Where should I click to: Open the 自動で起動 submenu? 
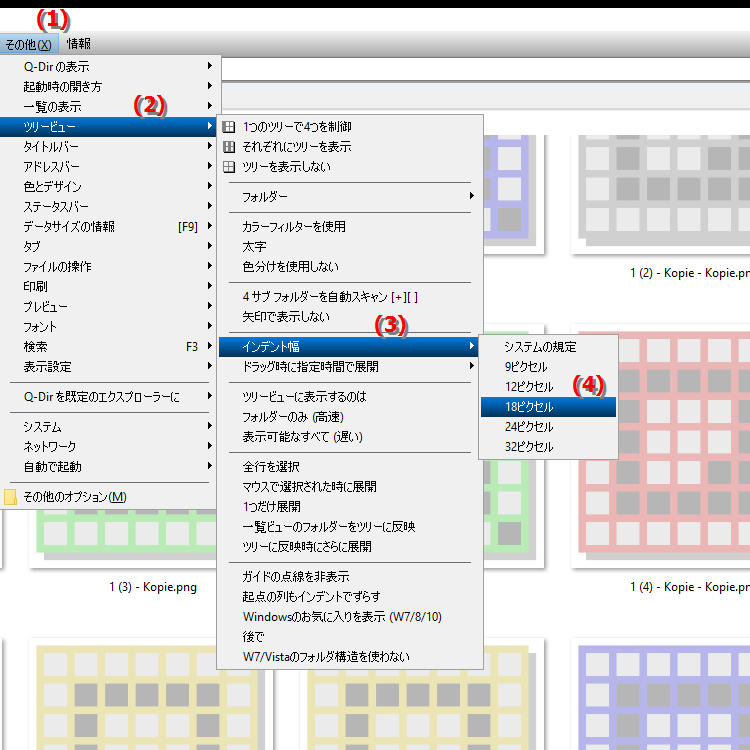[109, 466]
